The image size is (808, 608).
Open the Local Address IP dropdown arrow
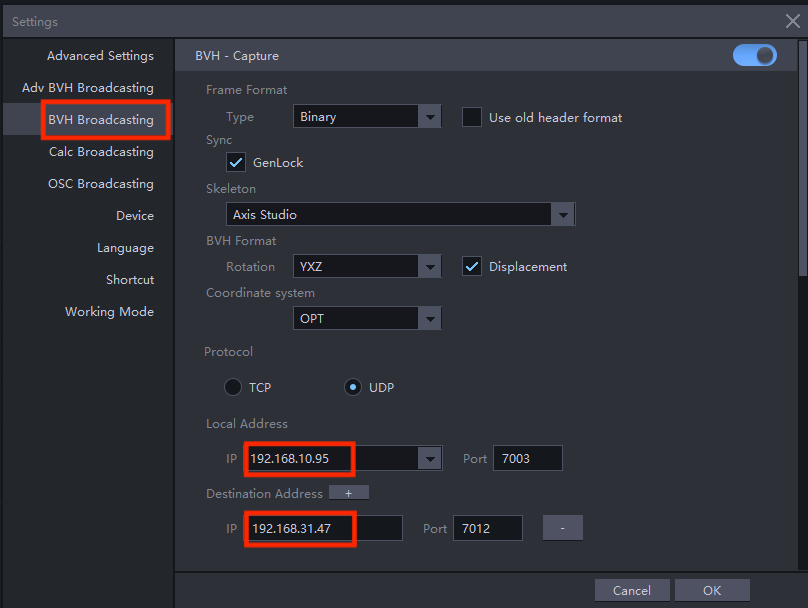[430, 459]
